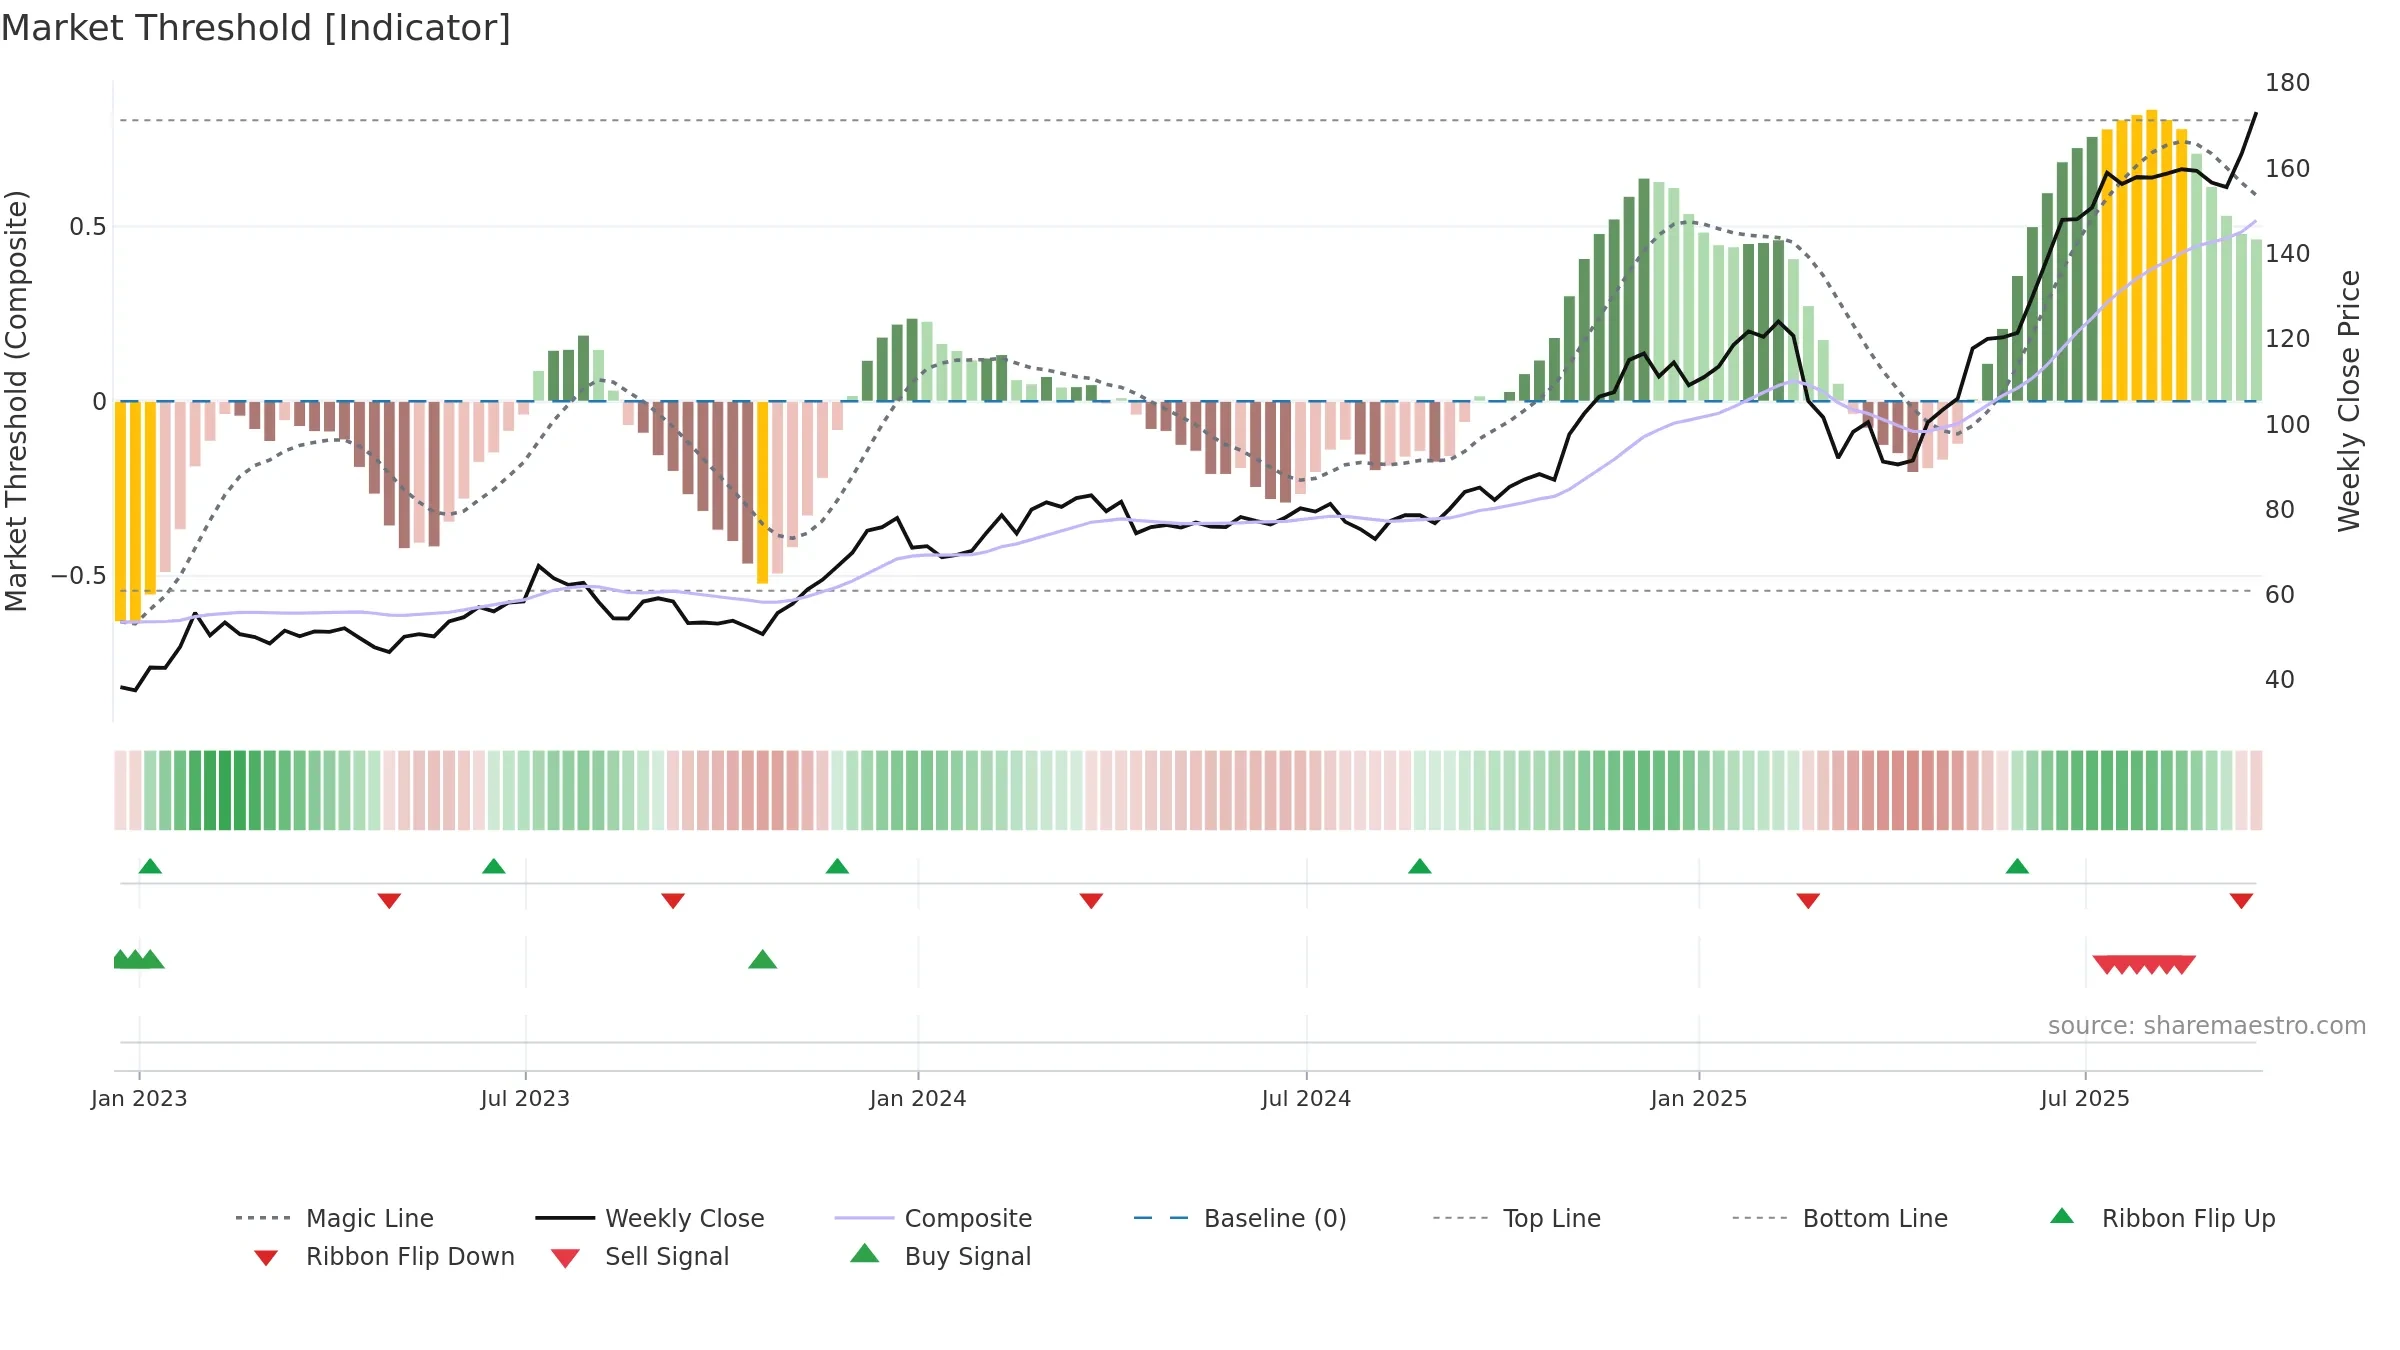Click the Ribbon Flip Down marker after Jul 2023
Screen dimensions: 2400x1350
coord(673,901)
